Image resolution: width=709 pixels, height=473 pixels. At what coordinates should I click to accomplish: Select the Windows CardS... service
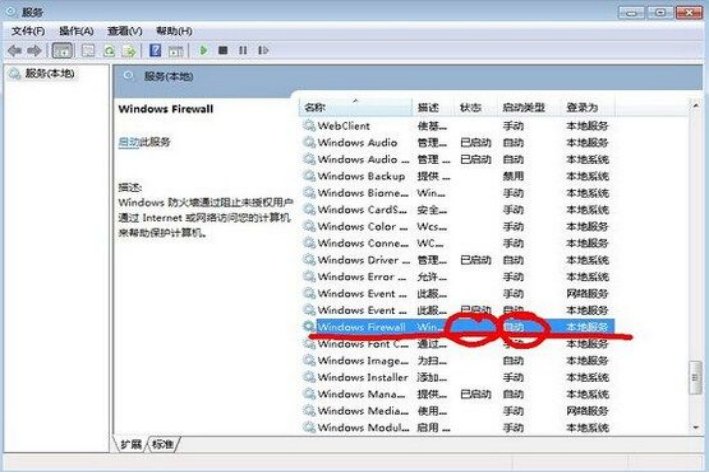pyautogui.click(x=457, y=209)
